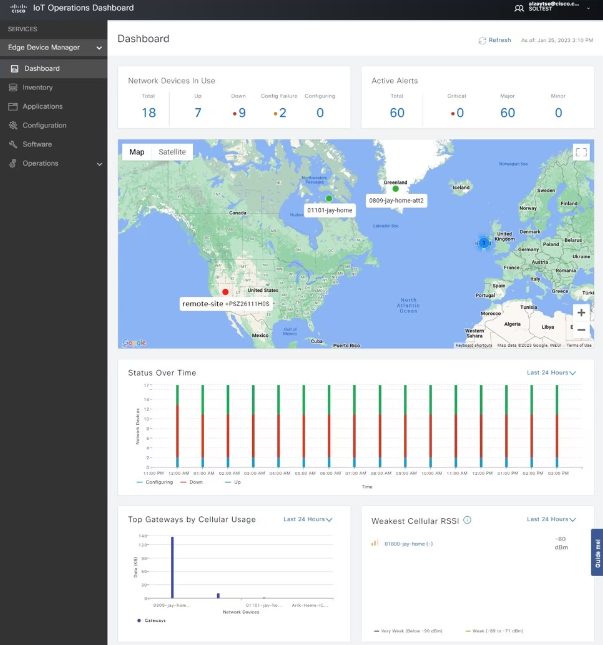Image resolution: width=603 pixels, height=645 pixels.
Task: Click the remote-site map label
Action: (x=227, y=304)
